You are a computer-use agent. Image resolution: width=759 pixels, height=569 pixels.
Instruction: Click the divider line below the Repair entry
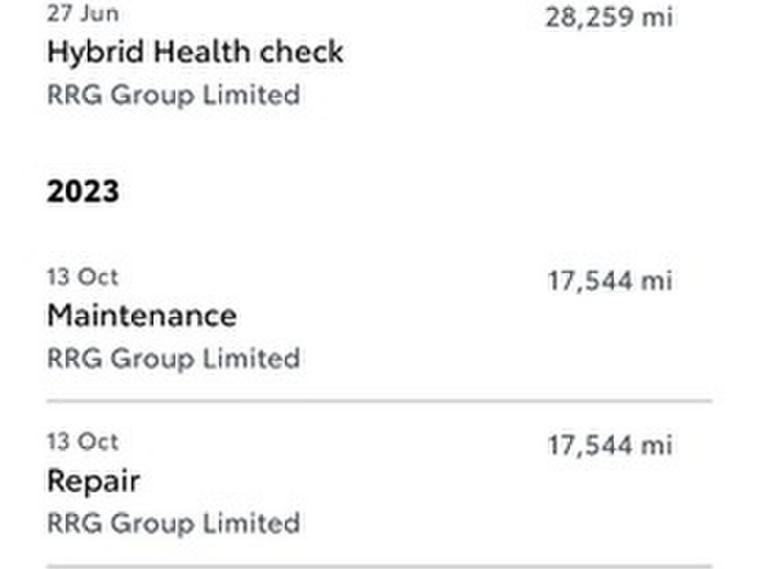379,565
